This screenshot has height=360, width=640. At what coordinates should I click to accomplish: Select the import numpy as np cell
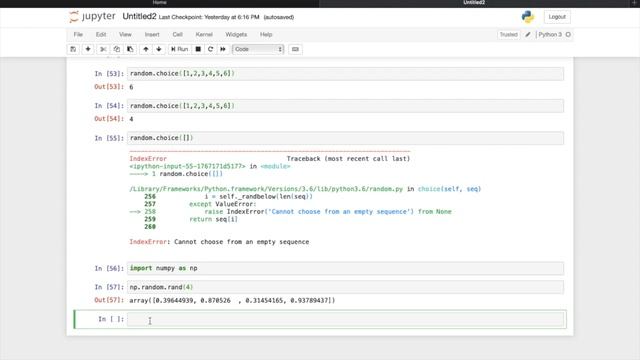click(345, 268)
